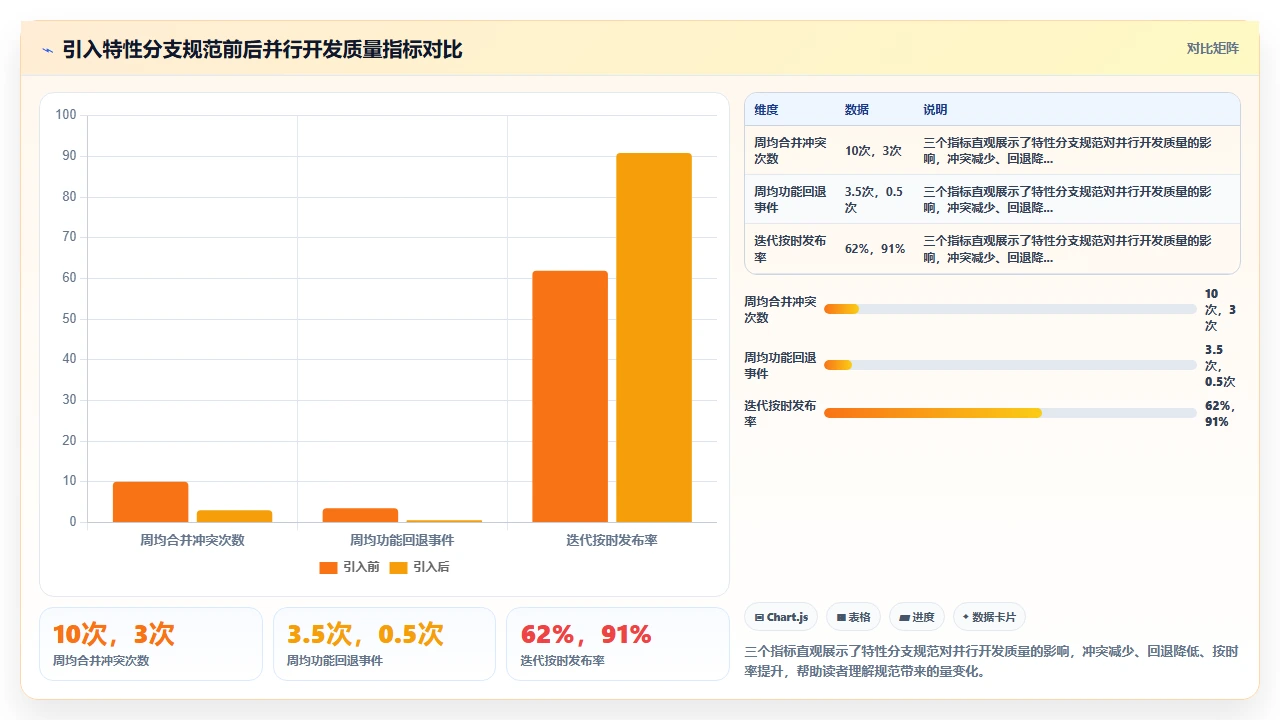This screenshot has width=1280, height=720.
Task: Click the 对比矩阵 label in header
Action: coord(1212,48)
